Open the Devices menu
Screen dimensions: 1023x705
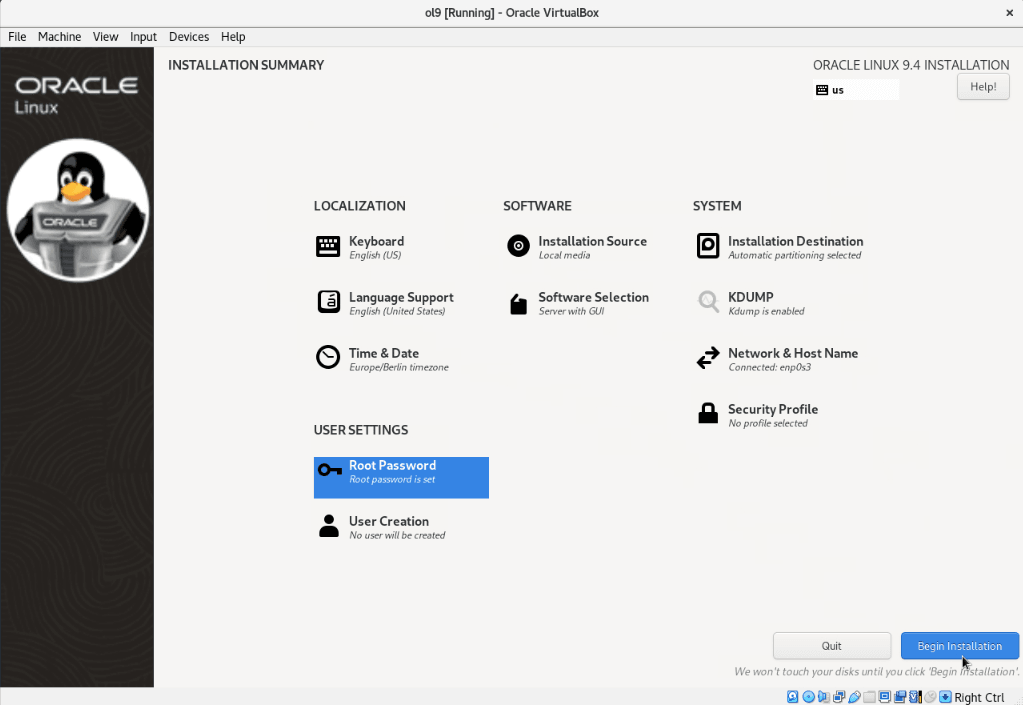(x=189, y=37)
